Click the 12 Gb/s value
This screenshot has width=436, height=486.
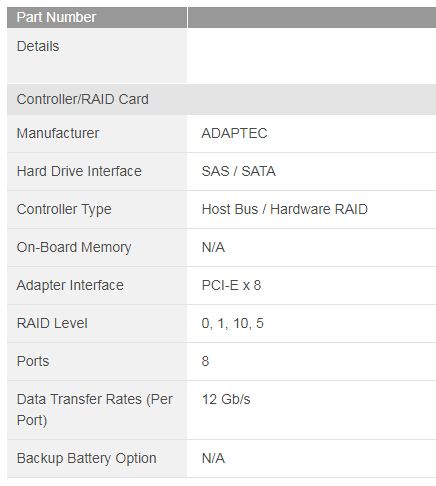(x=226, y=399)
